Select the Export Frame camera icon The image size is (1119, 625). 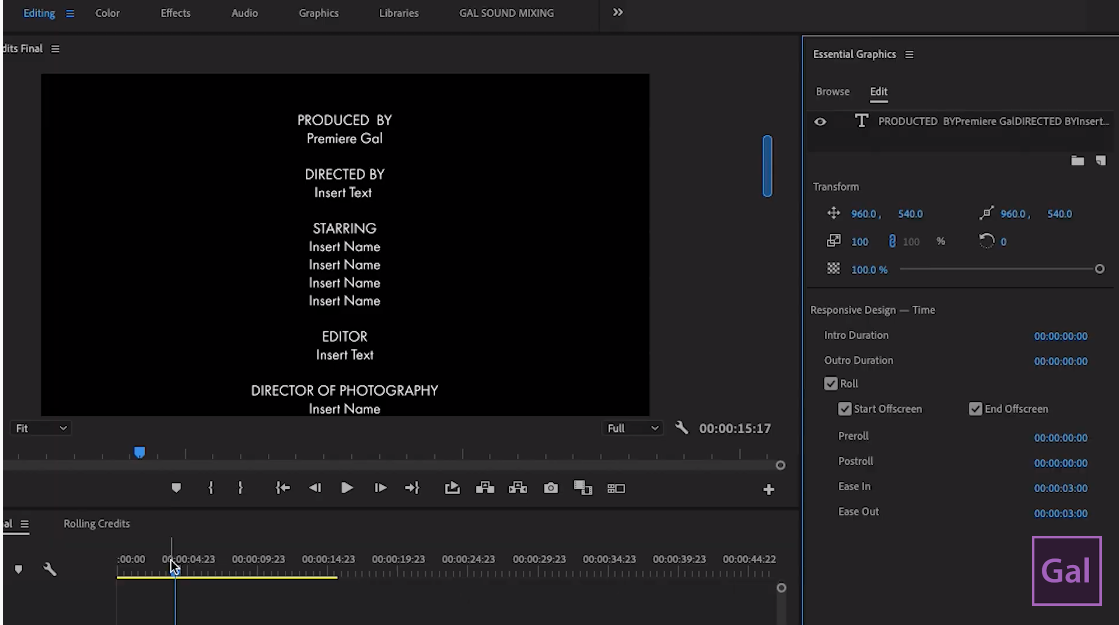pyautogui.click(x=551, y=487)
